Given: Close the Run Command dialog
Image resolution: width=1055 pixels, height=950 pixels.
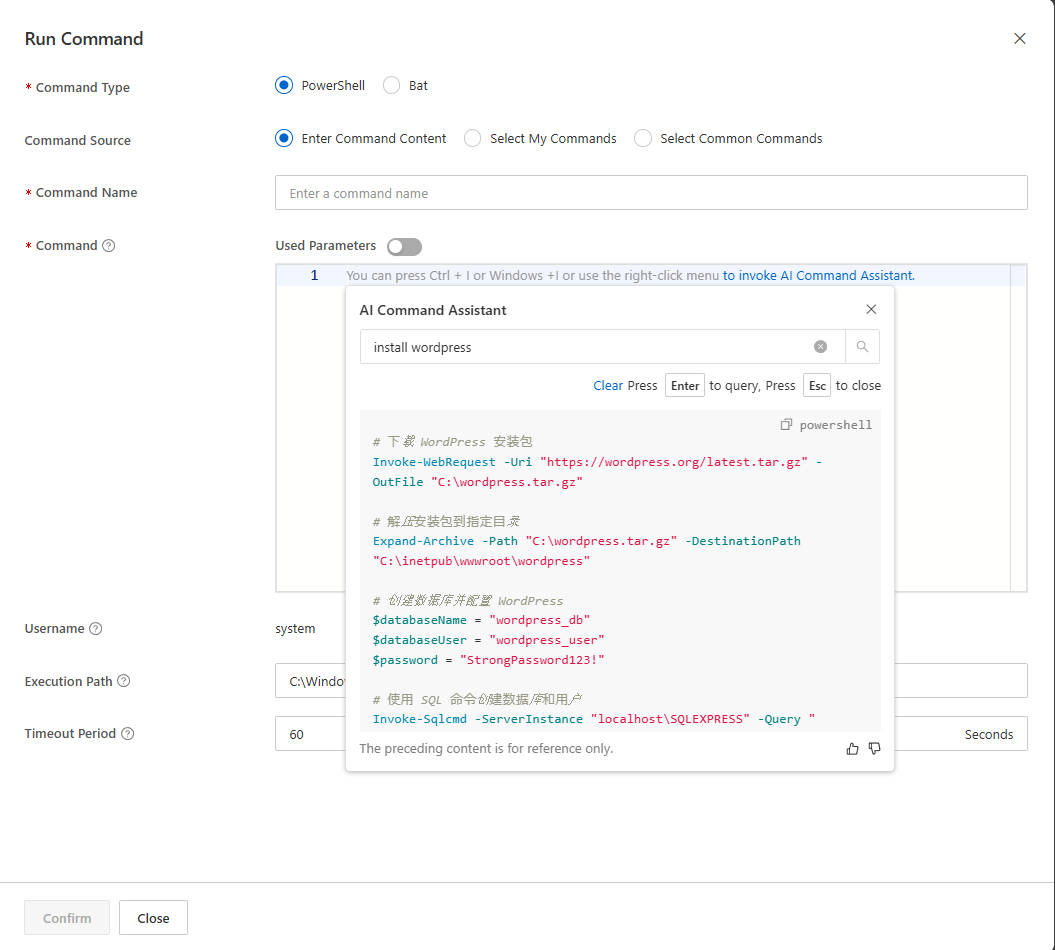Looking at the screenshot, I should (x=1019, y=39).
